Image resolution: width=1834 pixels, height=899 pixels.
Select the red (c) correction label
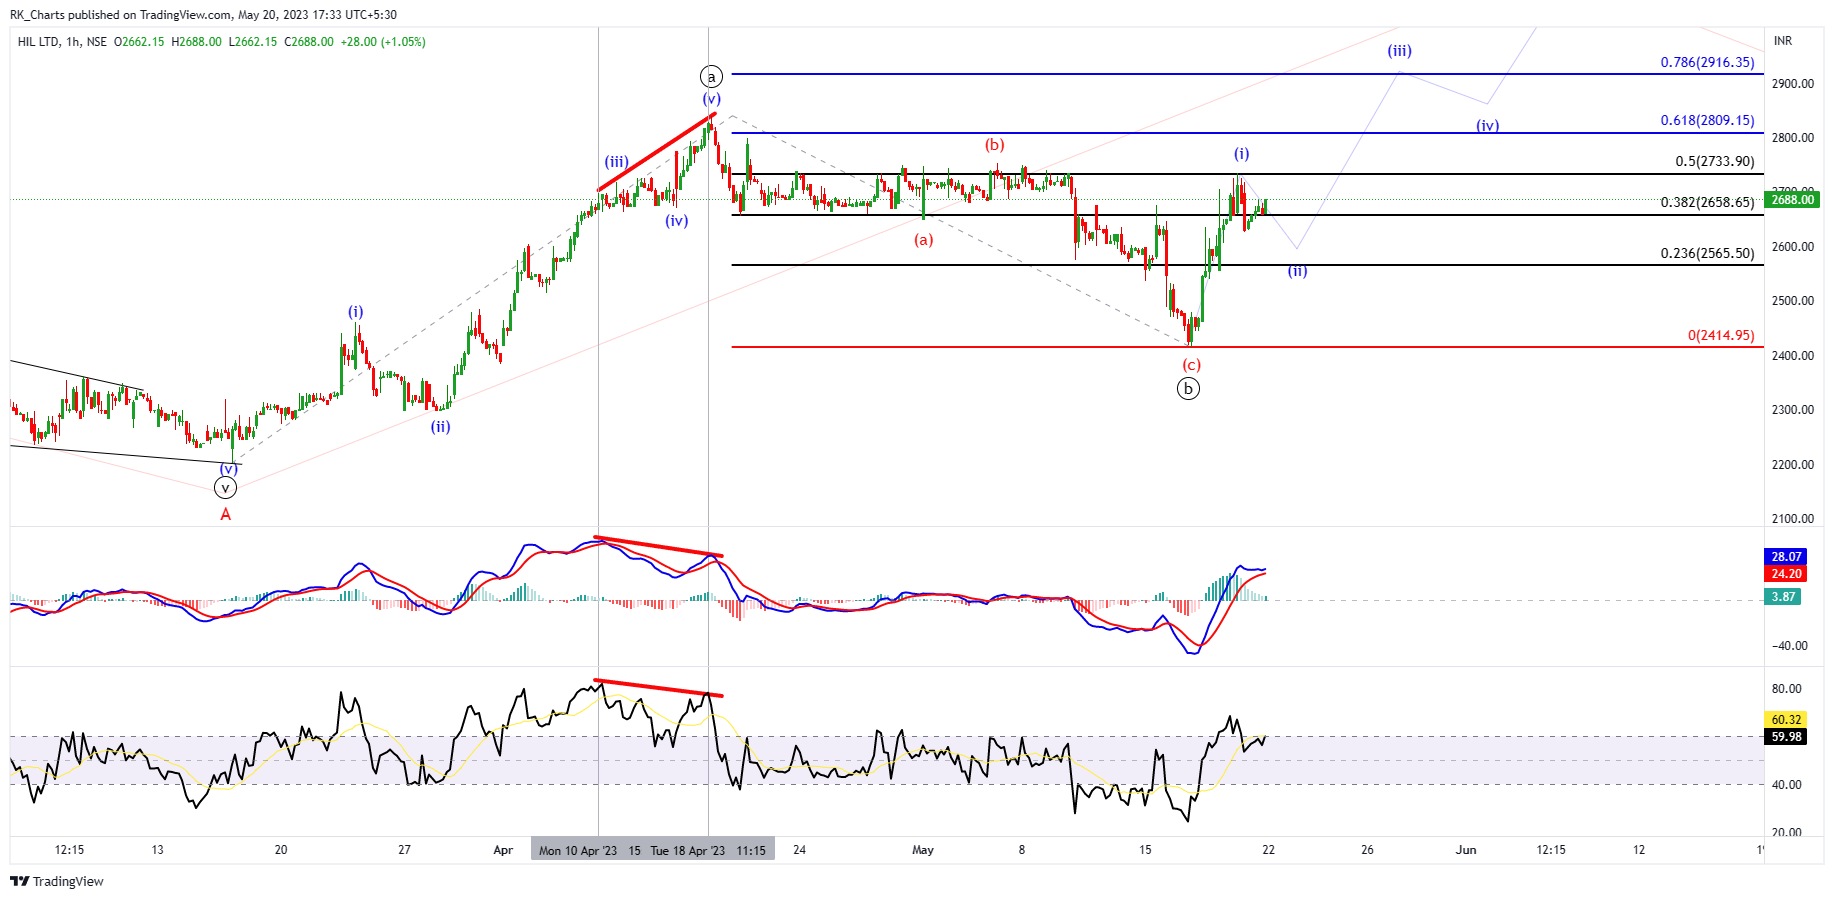click(1192, 365)
